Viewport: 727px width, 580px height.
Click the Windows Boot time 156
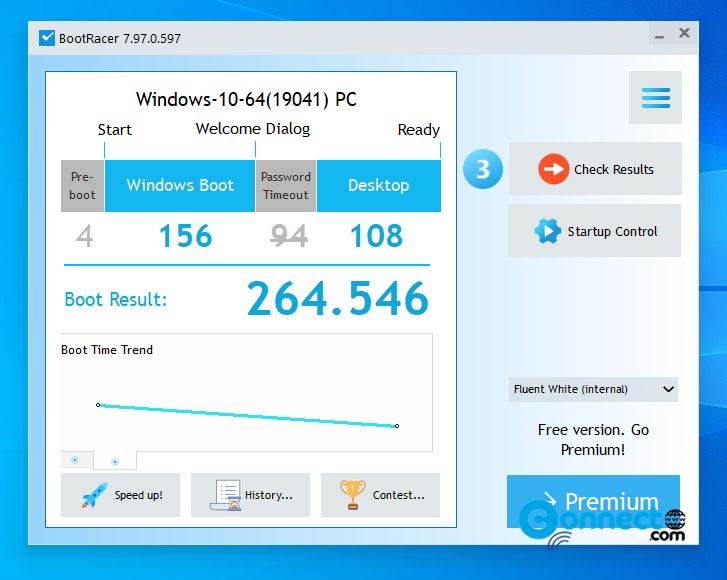tap(185, 236)
